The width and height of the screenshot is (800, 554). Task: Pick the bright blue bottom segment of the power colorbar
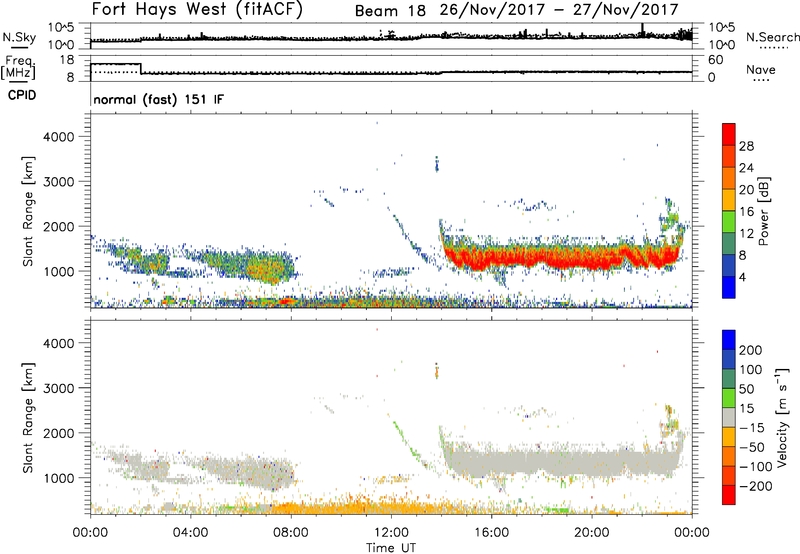(729, 287)
